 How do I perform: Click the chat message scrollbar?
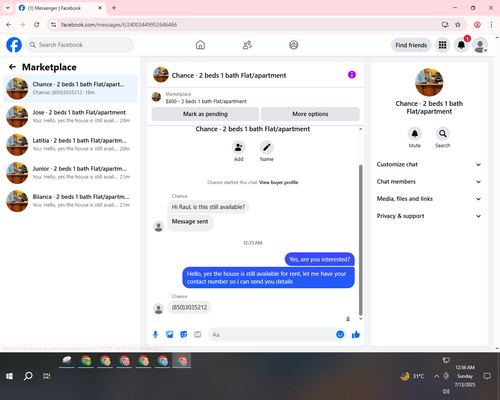coord(360,240)
